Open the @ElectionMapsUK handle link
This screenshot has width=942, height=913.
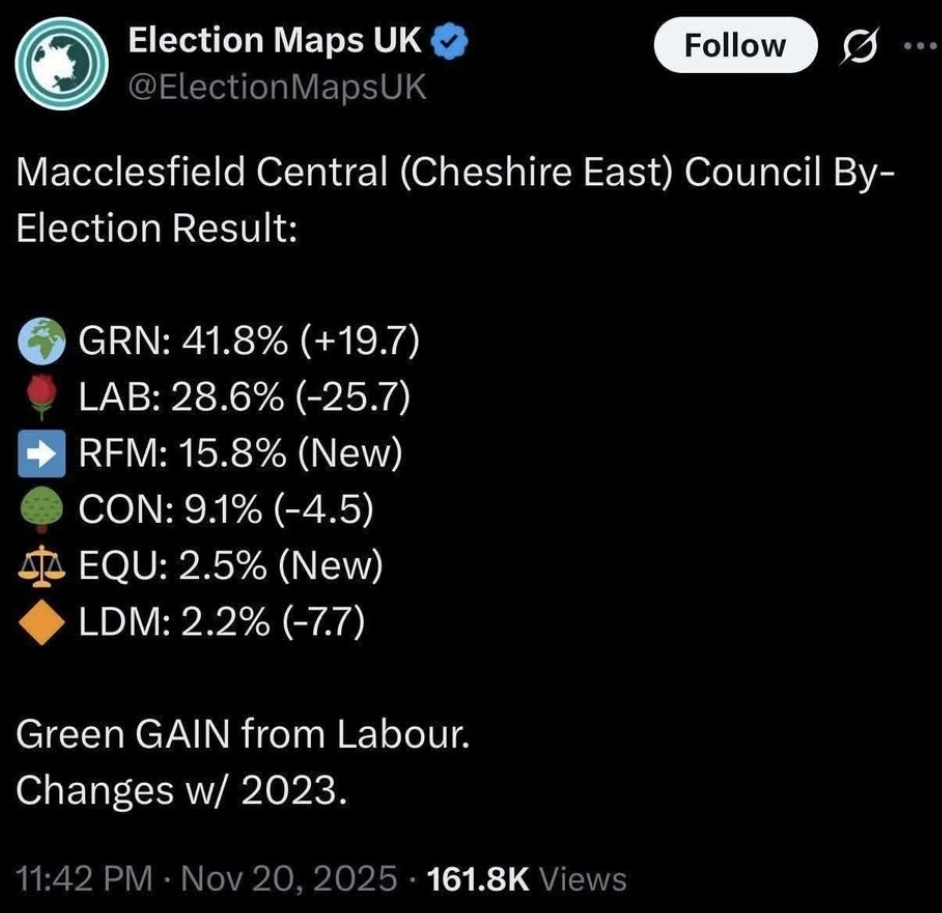278,88
